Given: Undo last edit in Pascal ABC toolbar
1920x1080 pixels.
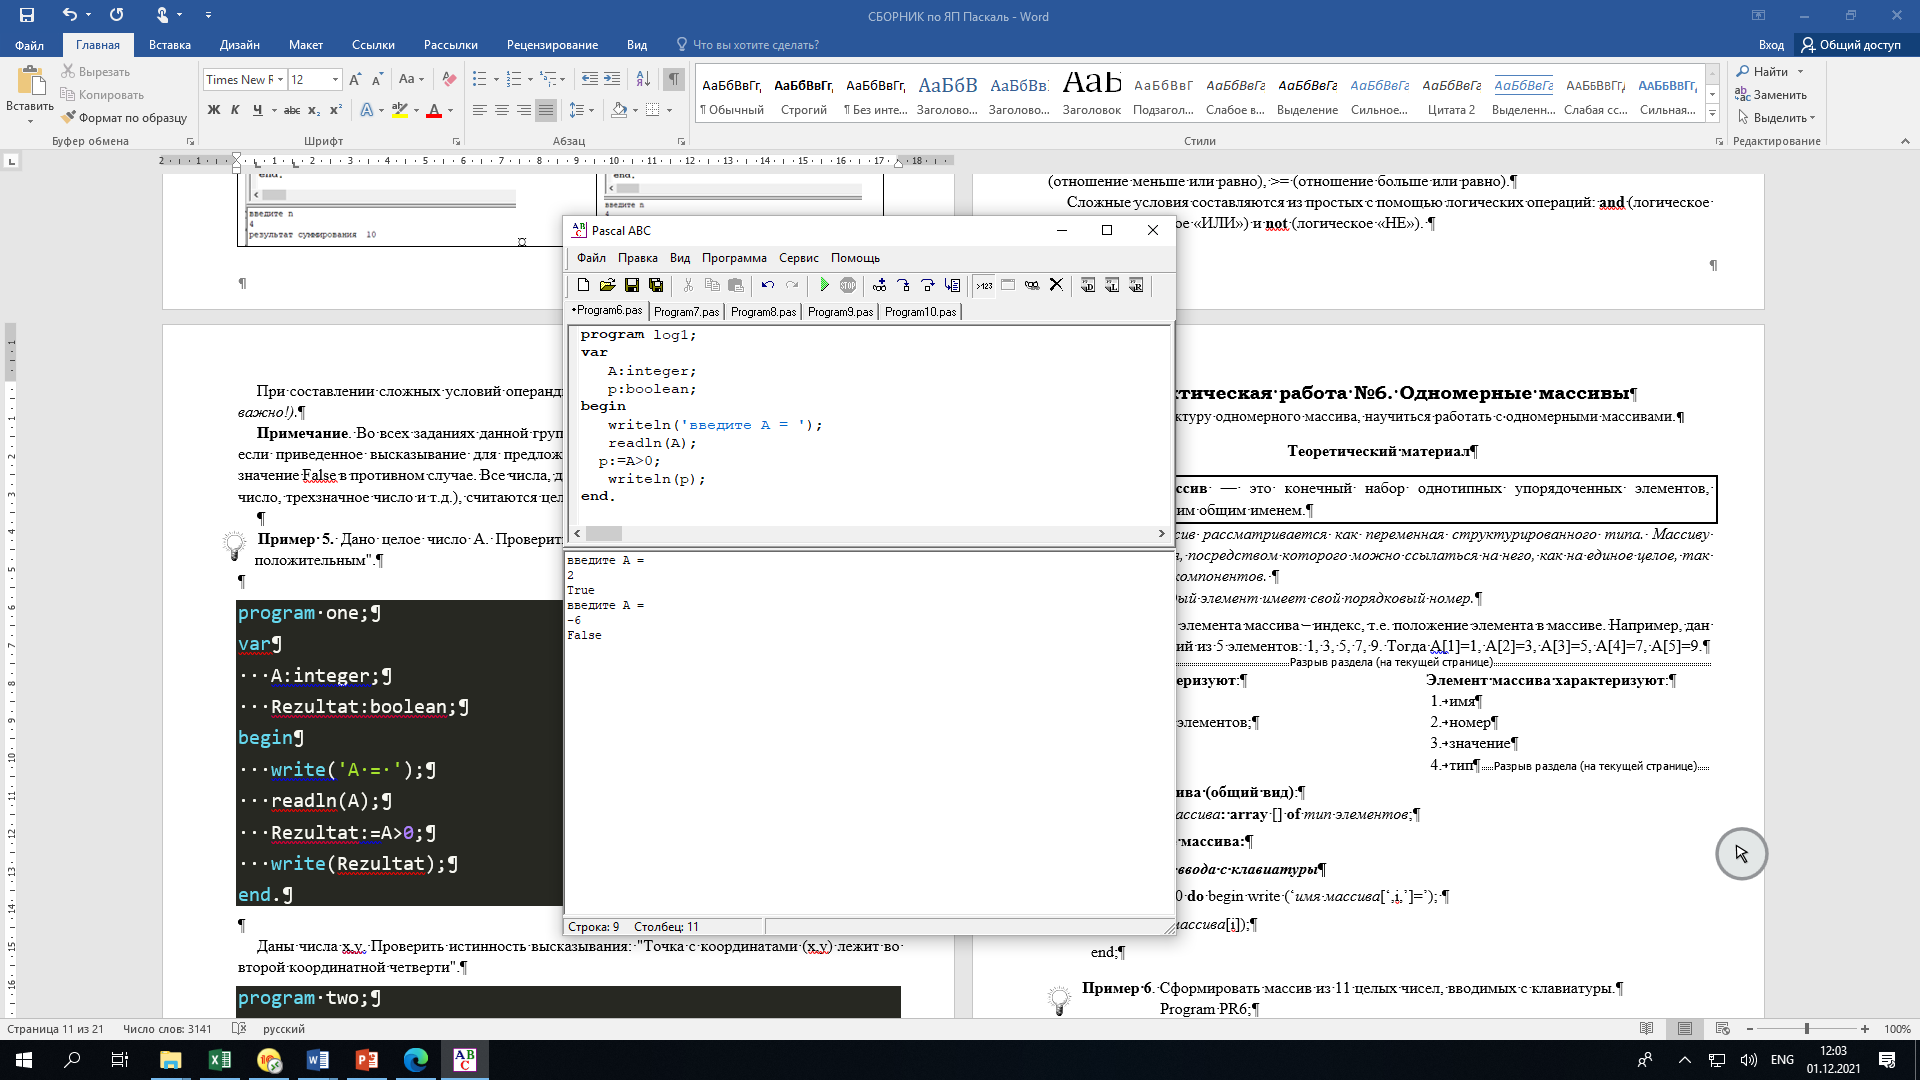Looking at the screenshot, I should pos(767,286).
